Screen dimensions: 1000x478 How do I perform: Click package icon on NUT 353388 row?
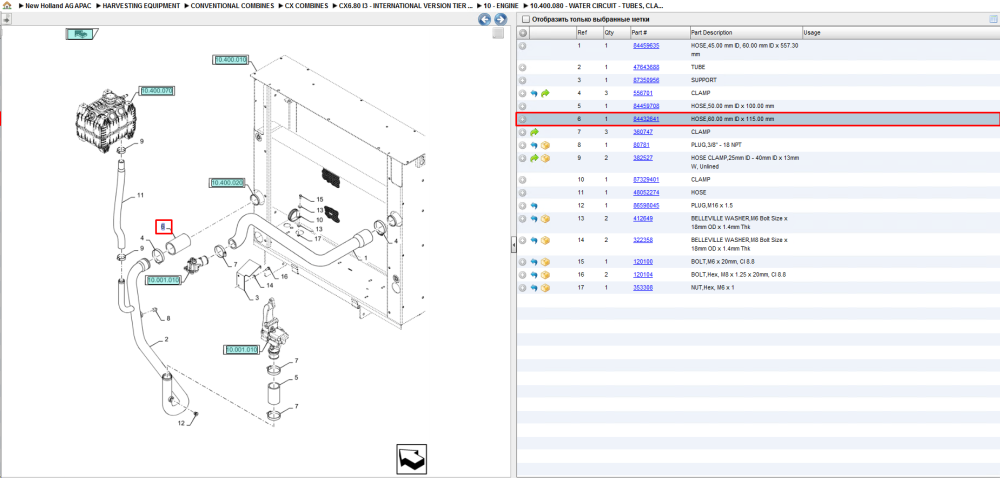point(545,288)
